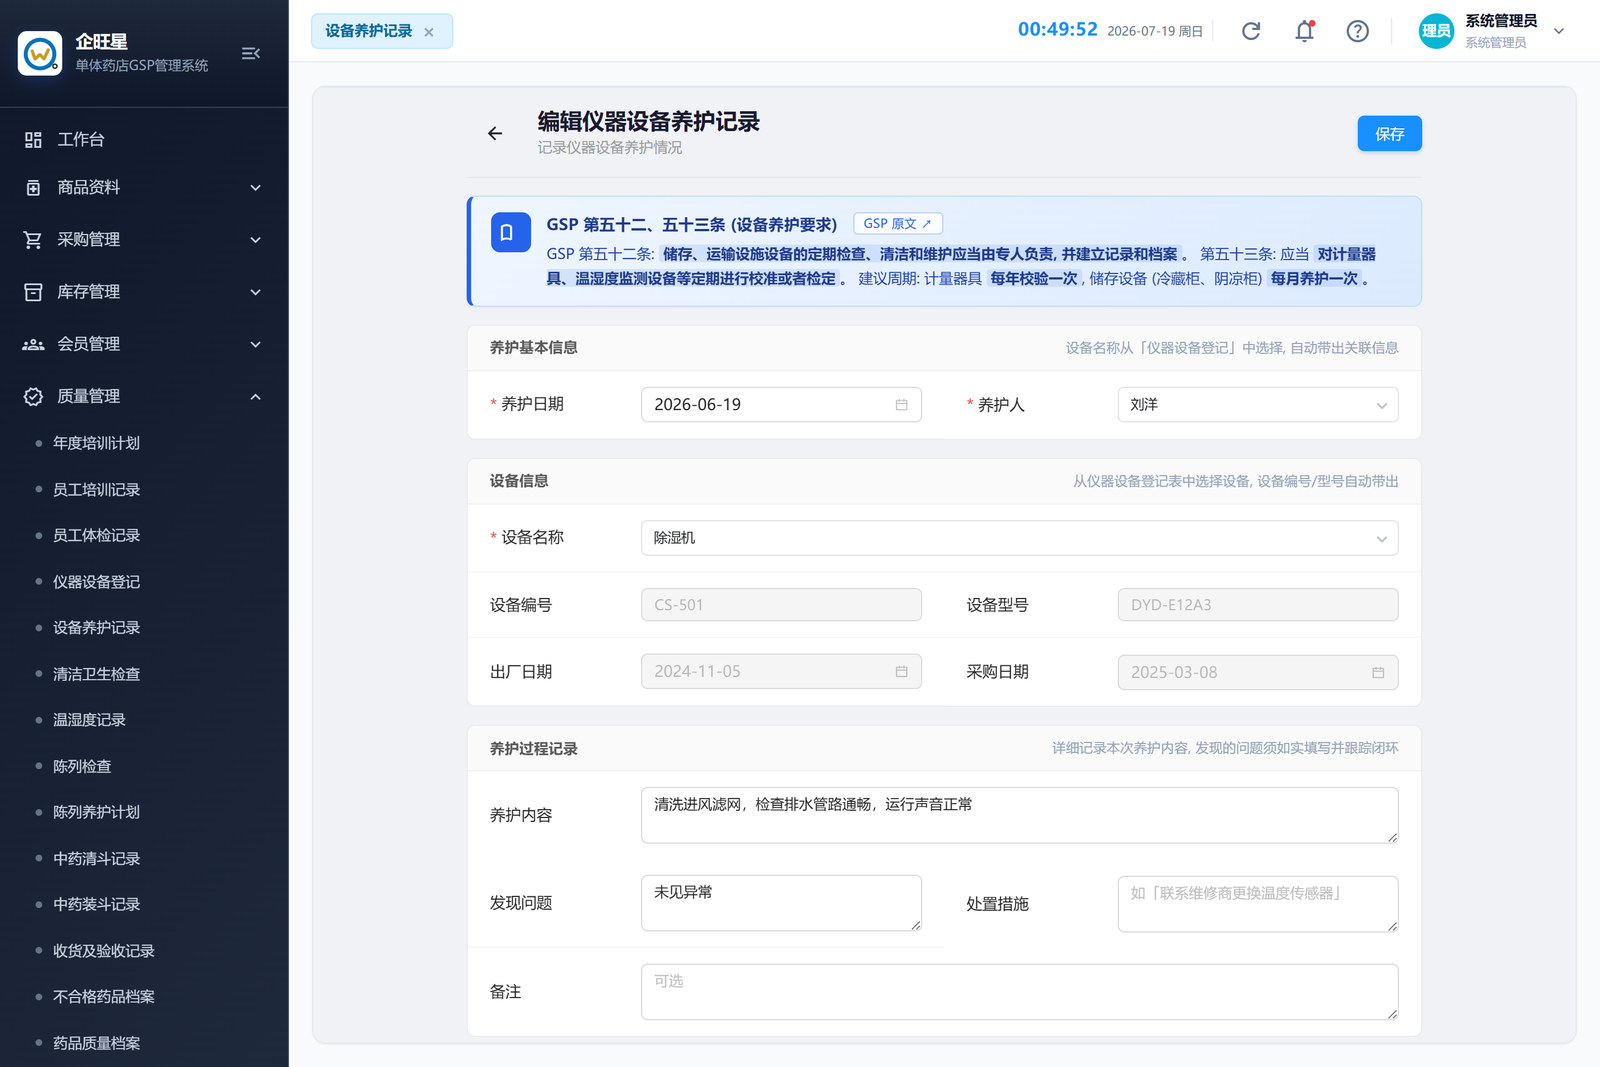Click the 质量管理 badge icon
The width and height of the screenshot is (1600, 1067).
tap(33, 396)
